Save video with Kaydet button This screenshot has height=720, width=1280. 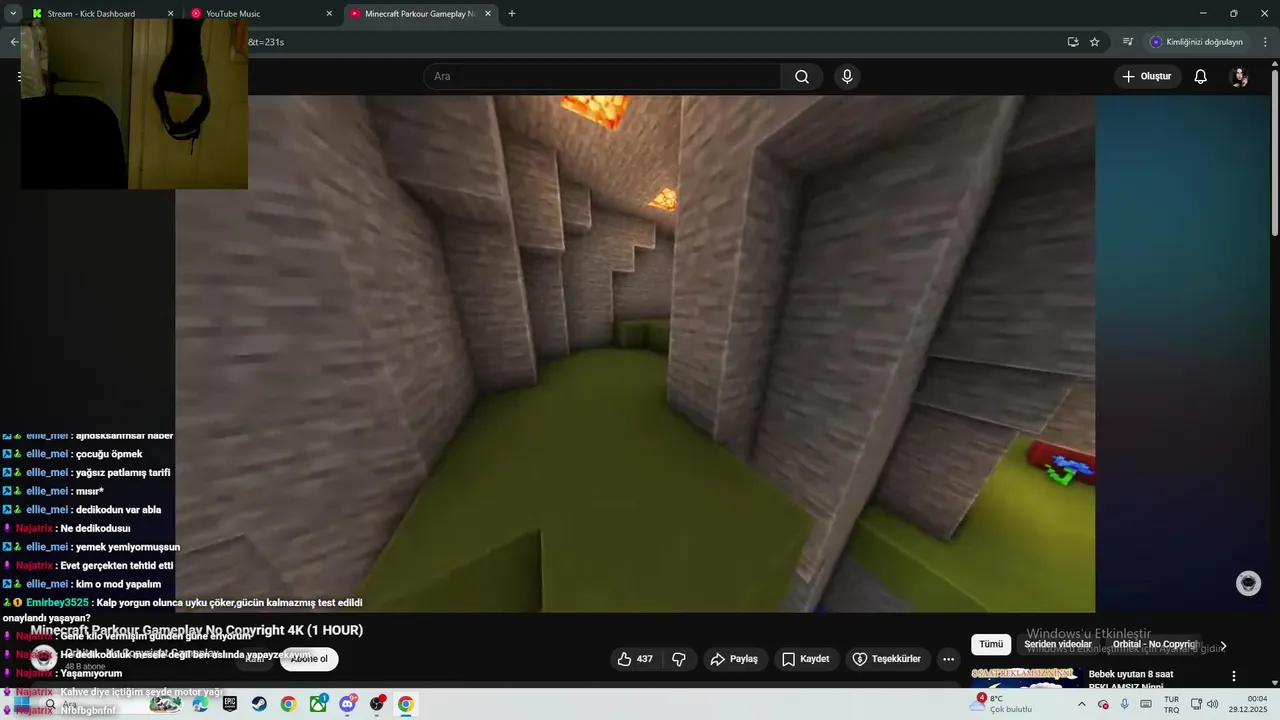(x=806, y=659)
